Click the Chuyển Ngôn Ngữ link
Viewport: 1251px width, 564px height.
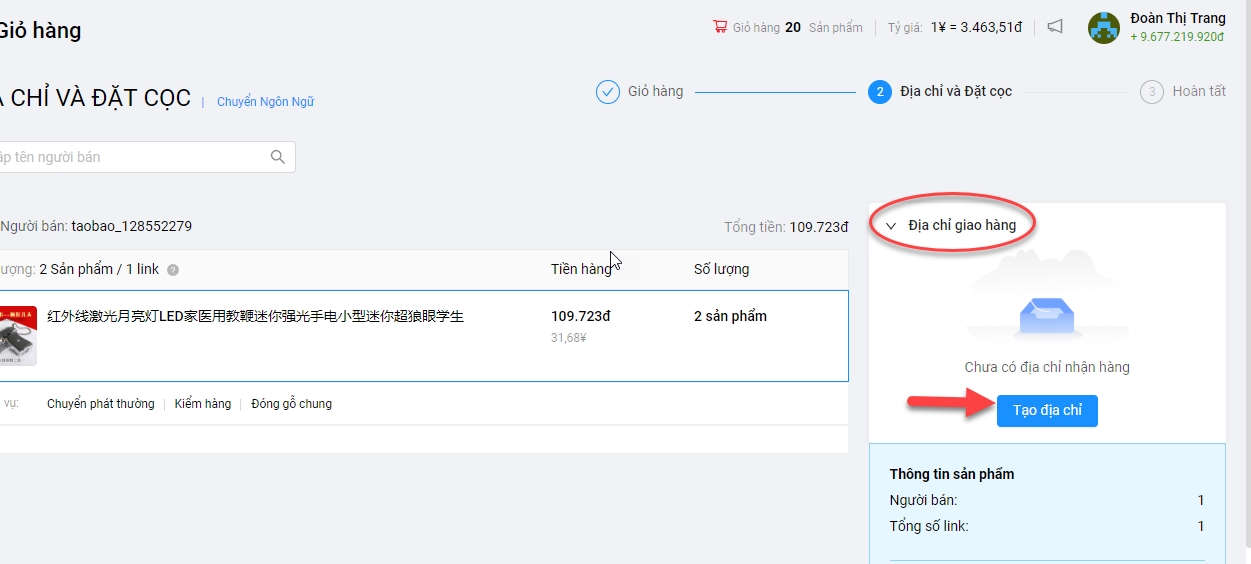point(265,102)
